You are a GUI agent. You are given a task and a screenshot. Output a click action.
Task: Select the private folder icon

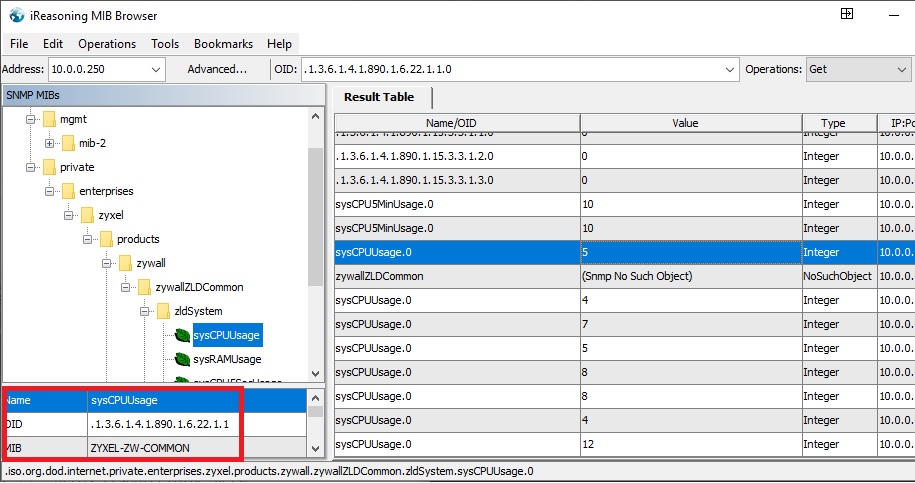pyautogui.click(x=49, y=167)
